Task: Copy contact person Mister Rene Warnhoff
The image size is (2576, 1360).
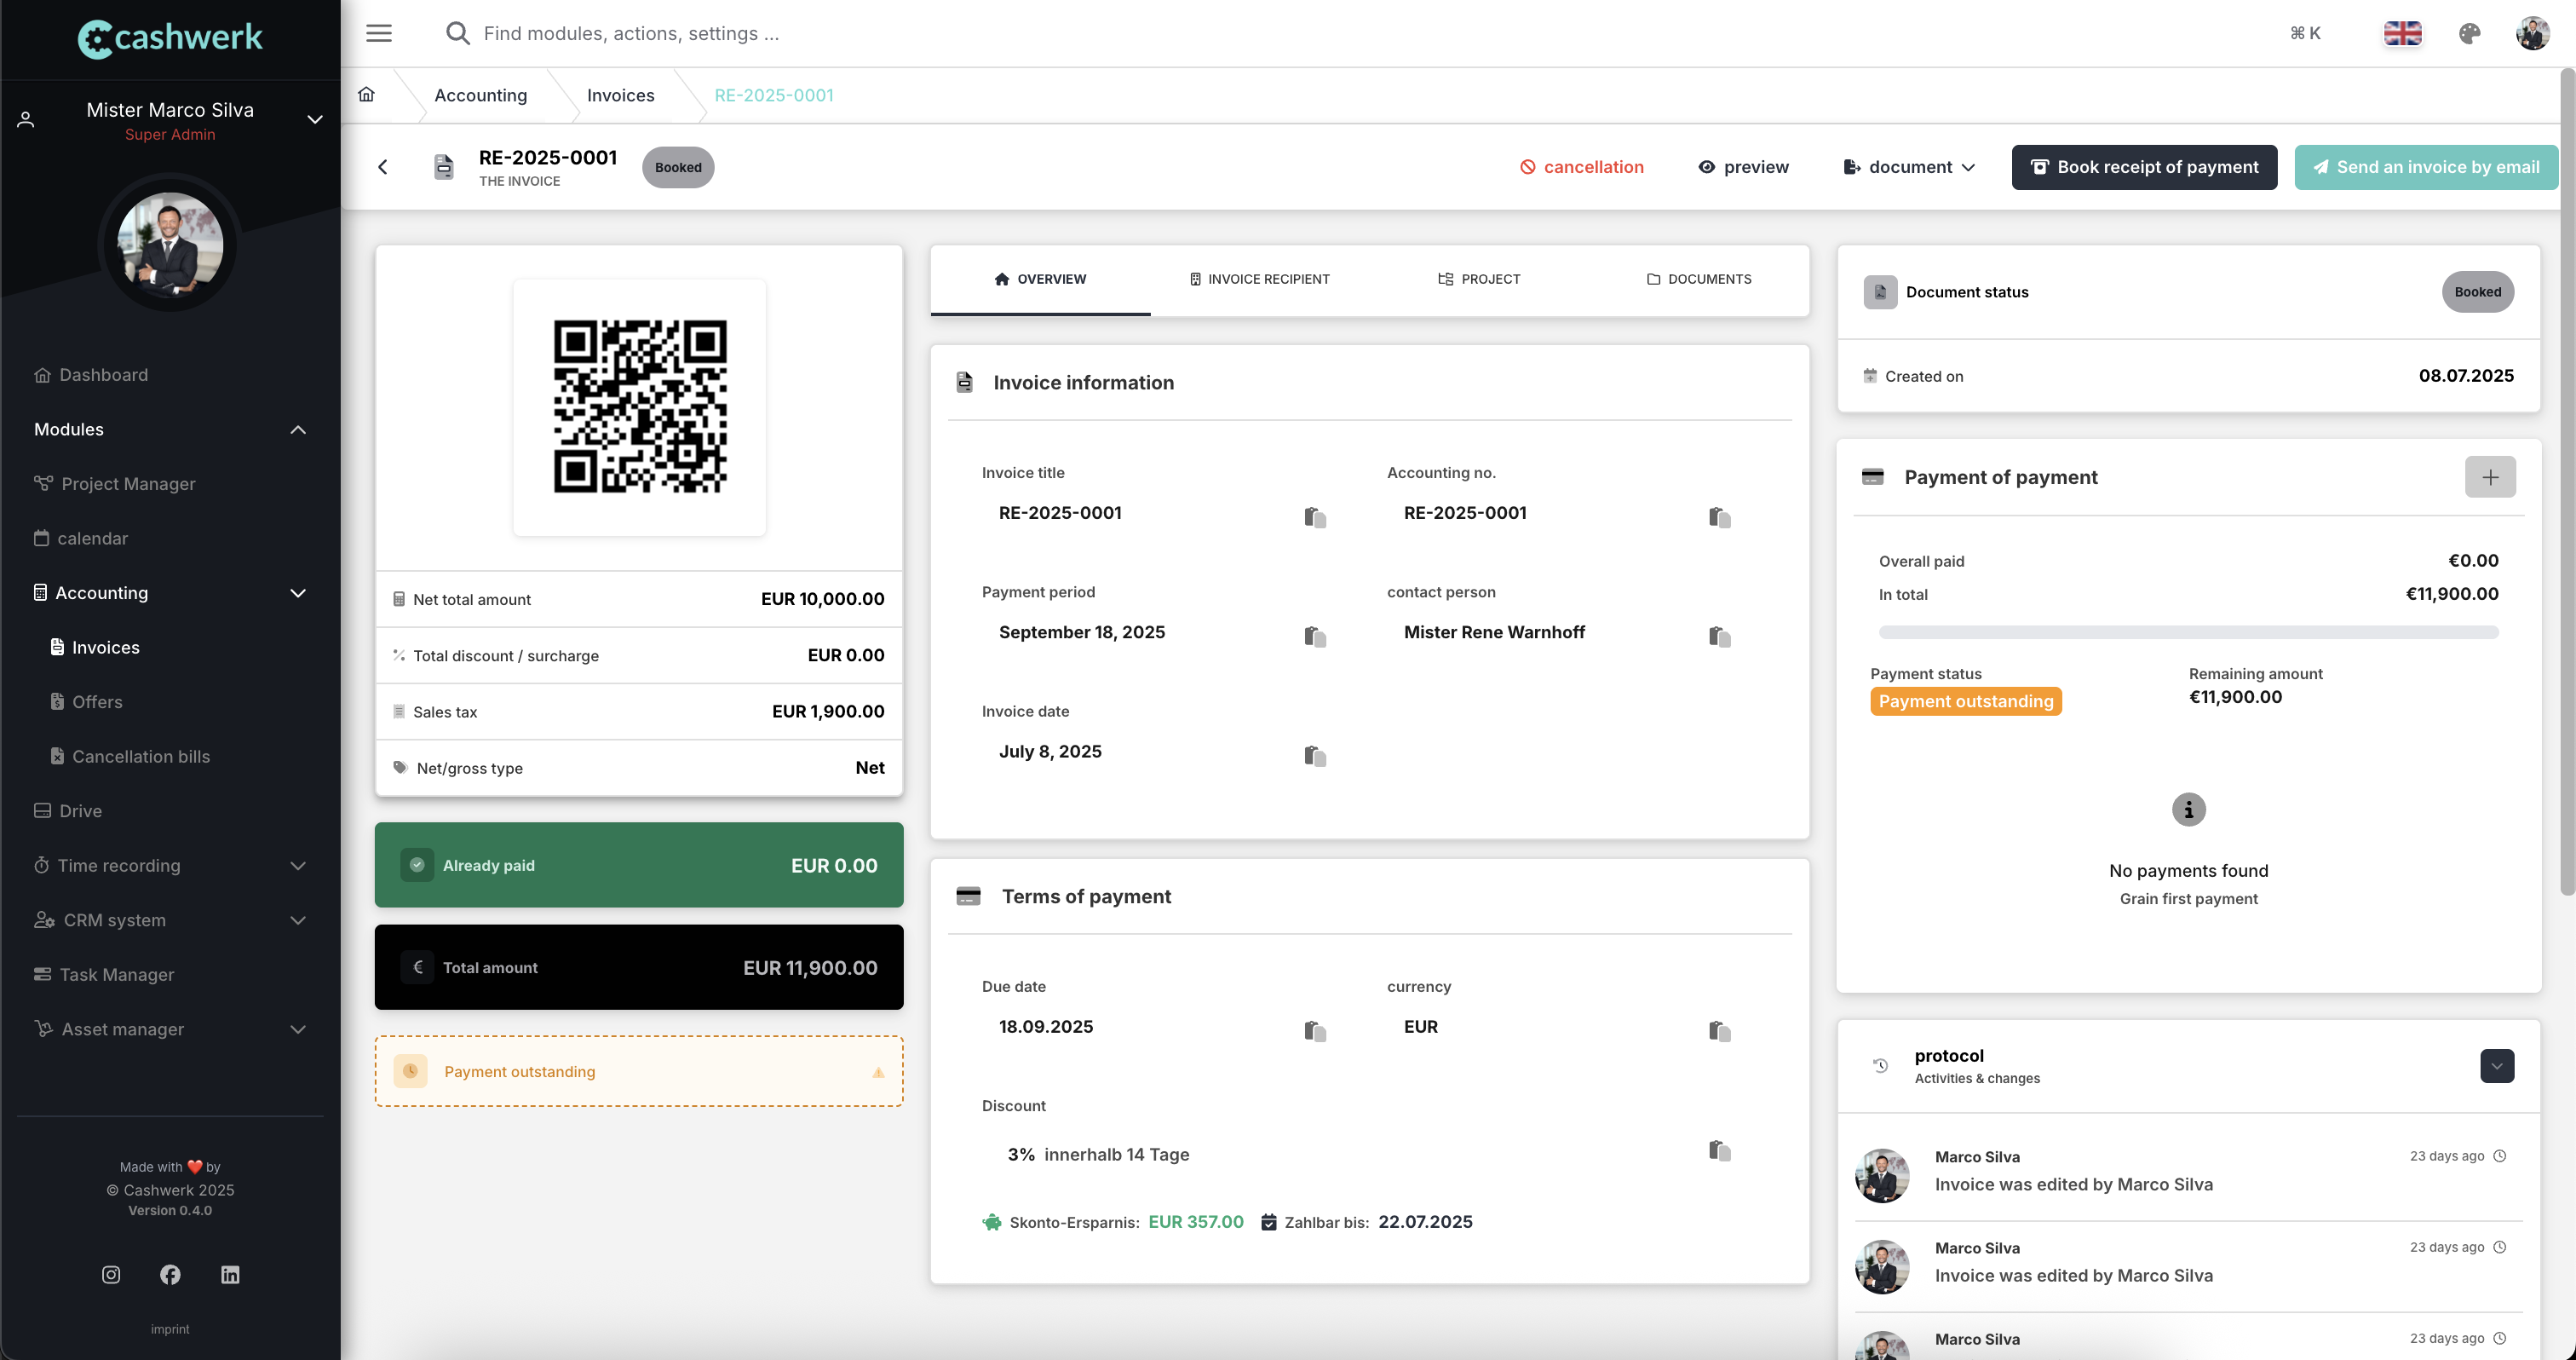Action: (x=1720, y=636)
